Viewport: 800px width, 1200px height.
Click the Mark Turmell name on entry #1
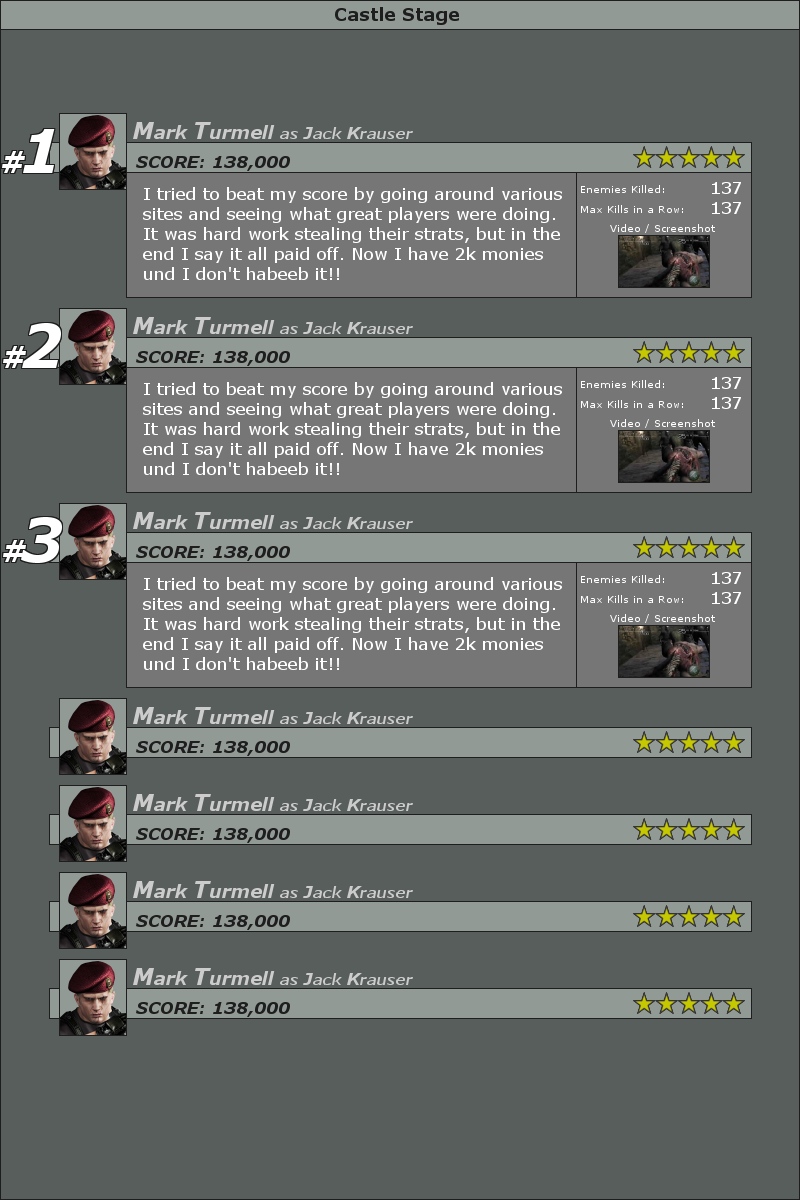[x=203, y=131]
